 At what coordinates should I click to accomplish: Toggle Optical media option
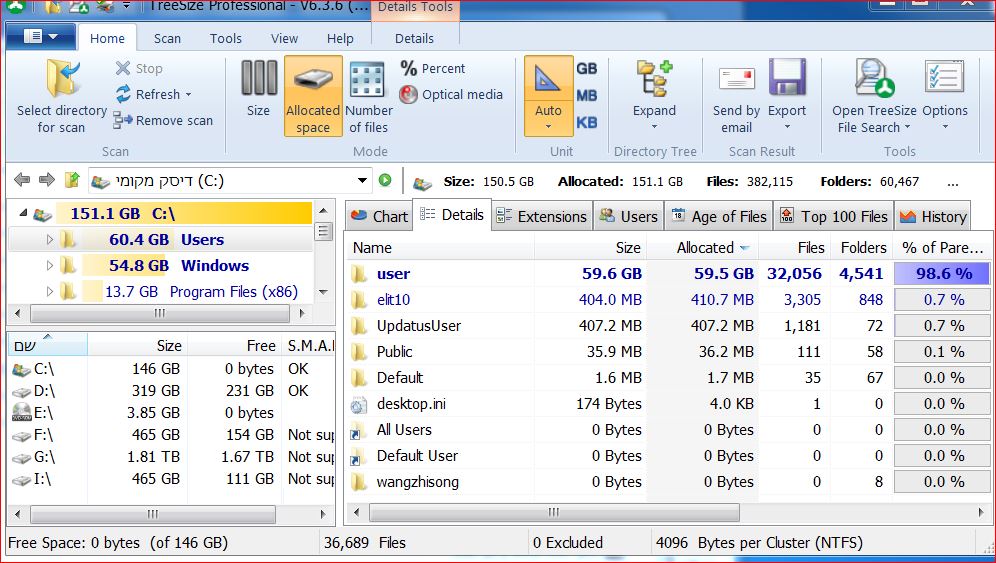[x=451, y=94]
